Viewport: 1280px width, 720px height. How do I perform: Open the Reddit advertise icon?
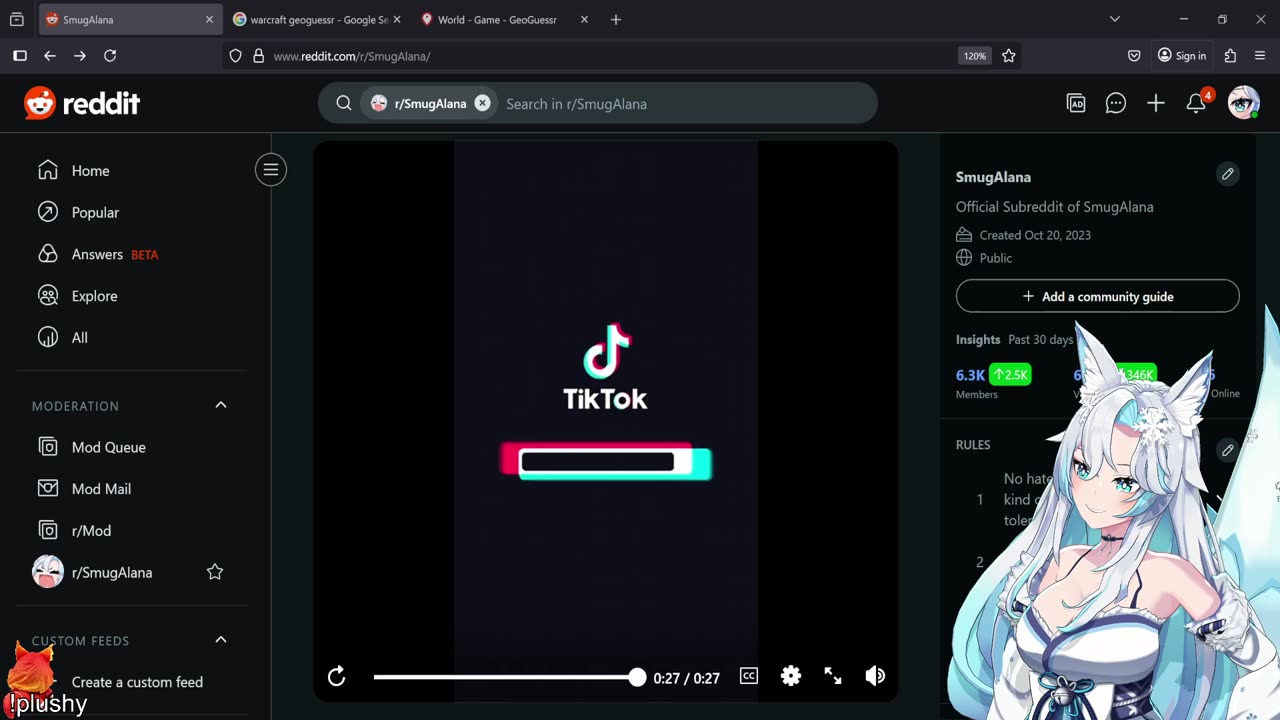[1076, 103]
